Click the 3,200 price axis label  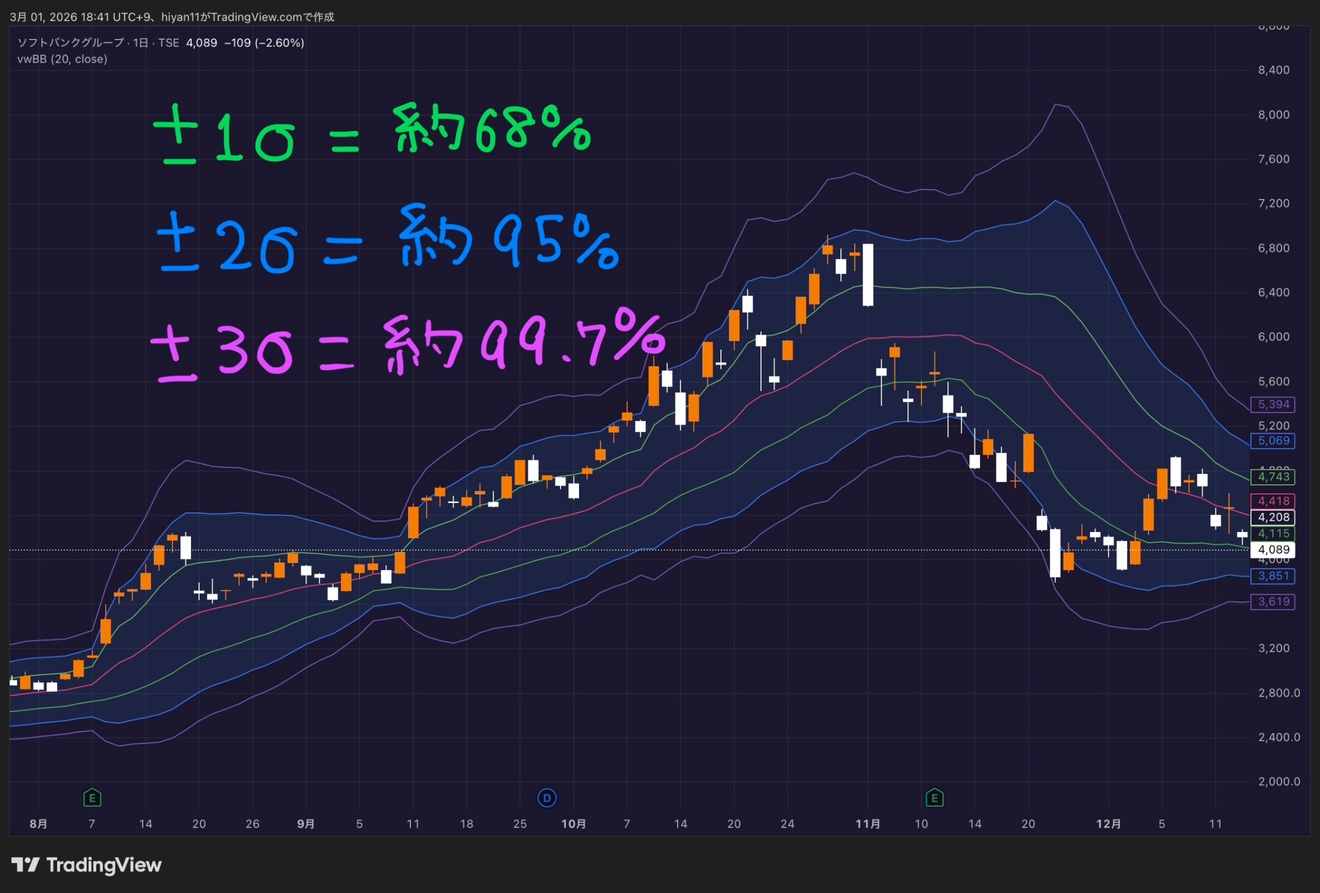click(1272, 648)
